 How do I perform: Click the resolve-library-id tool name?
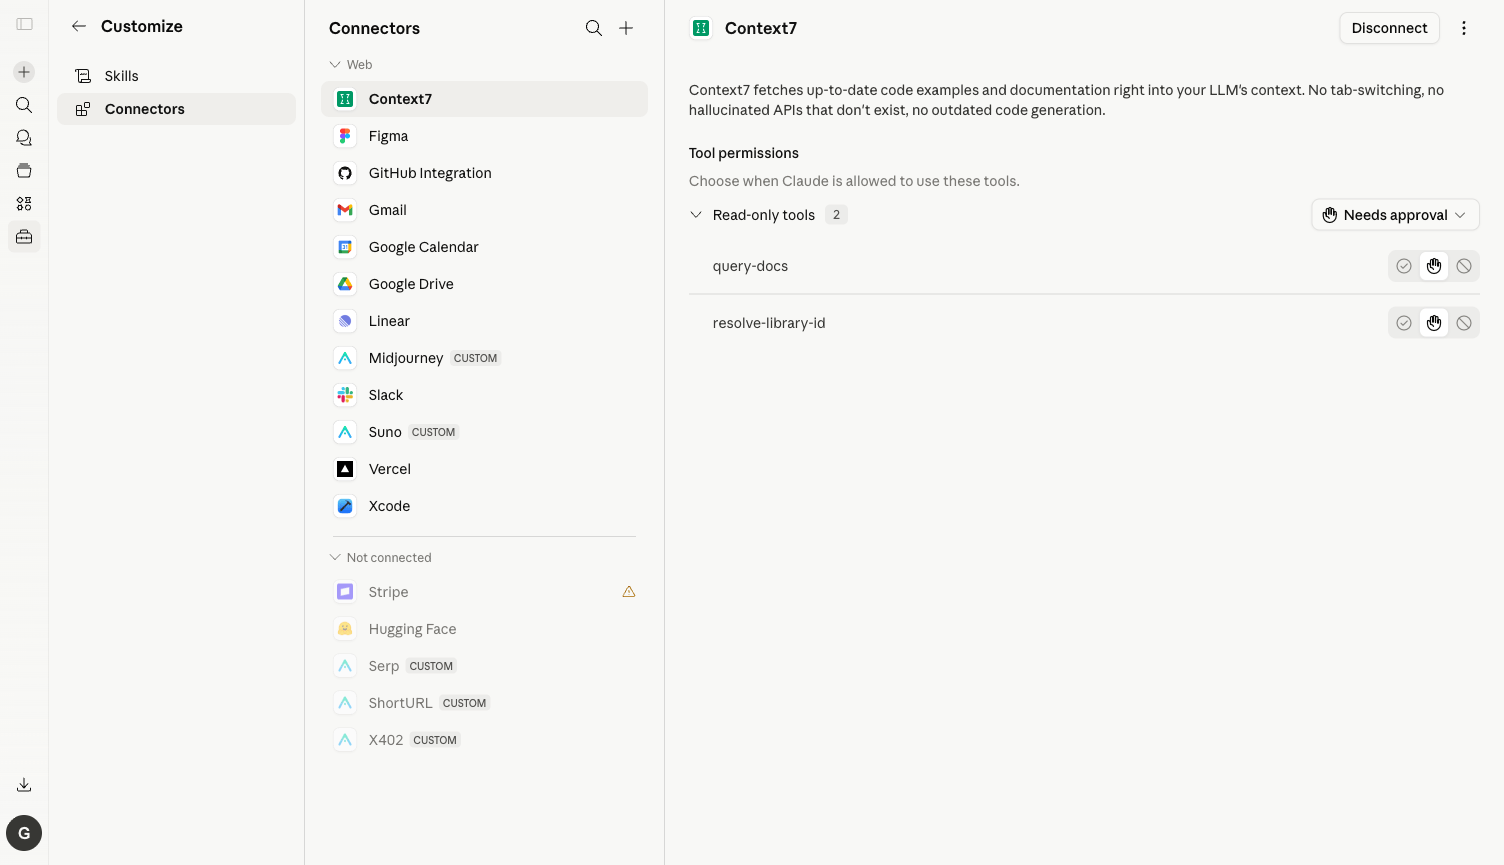coord(769,323)
